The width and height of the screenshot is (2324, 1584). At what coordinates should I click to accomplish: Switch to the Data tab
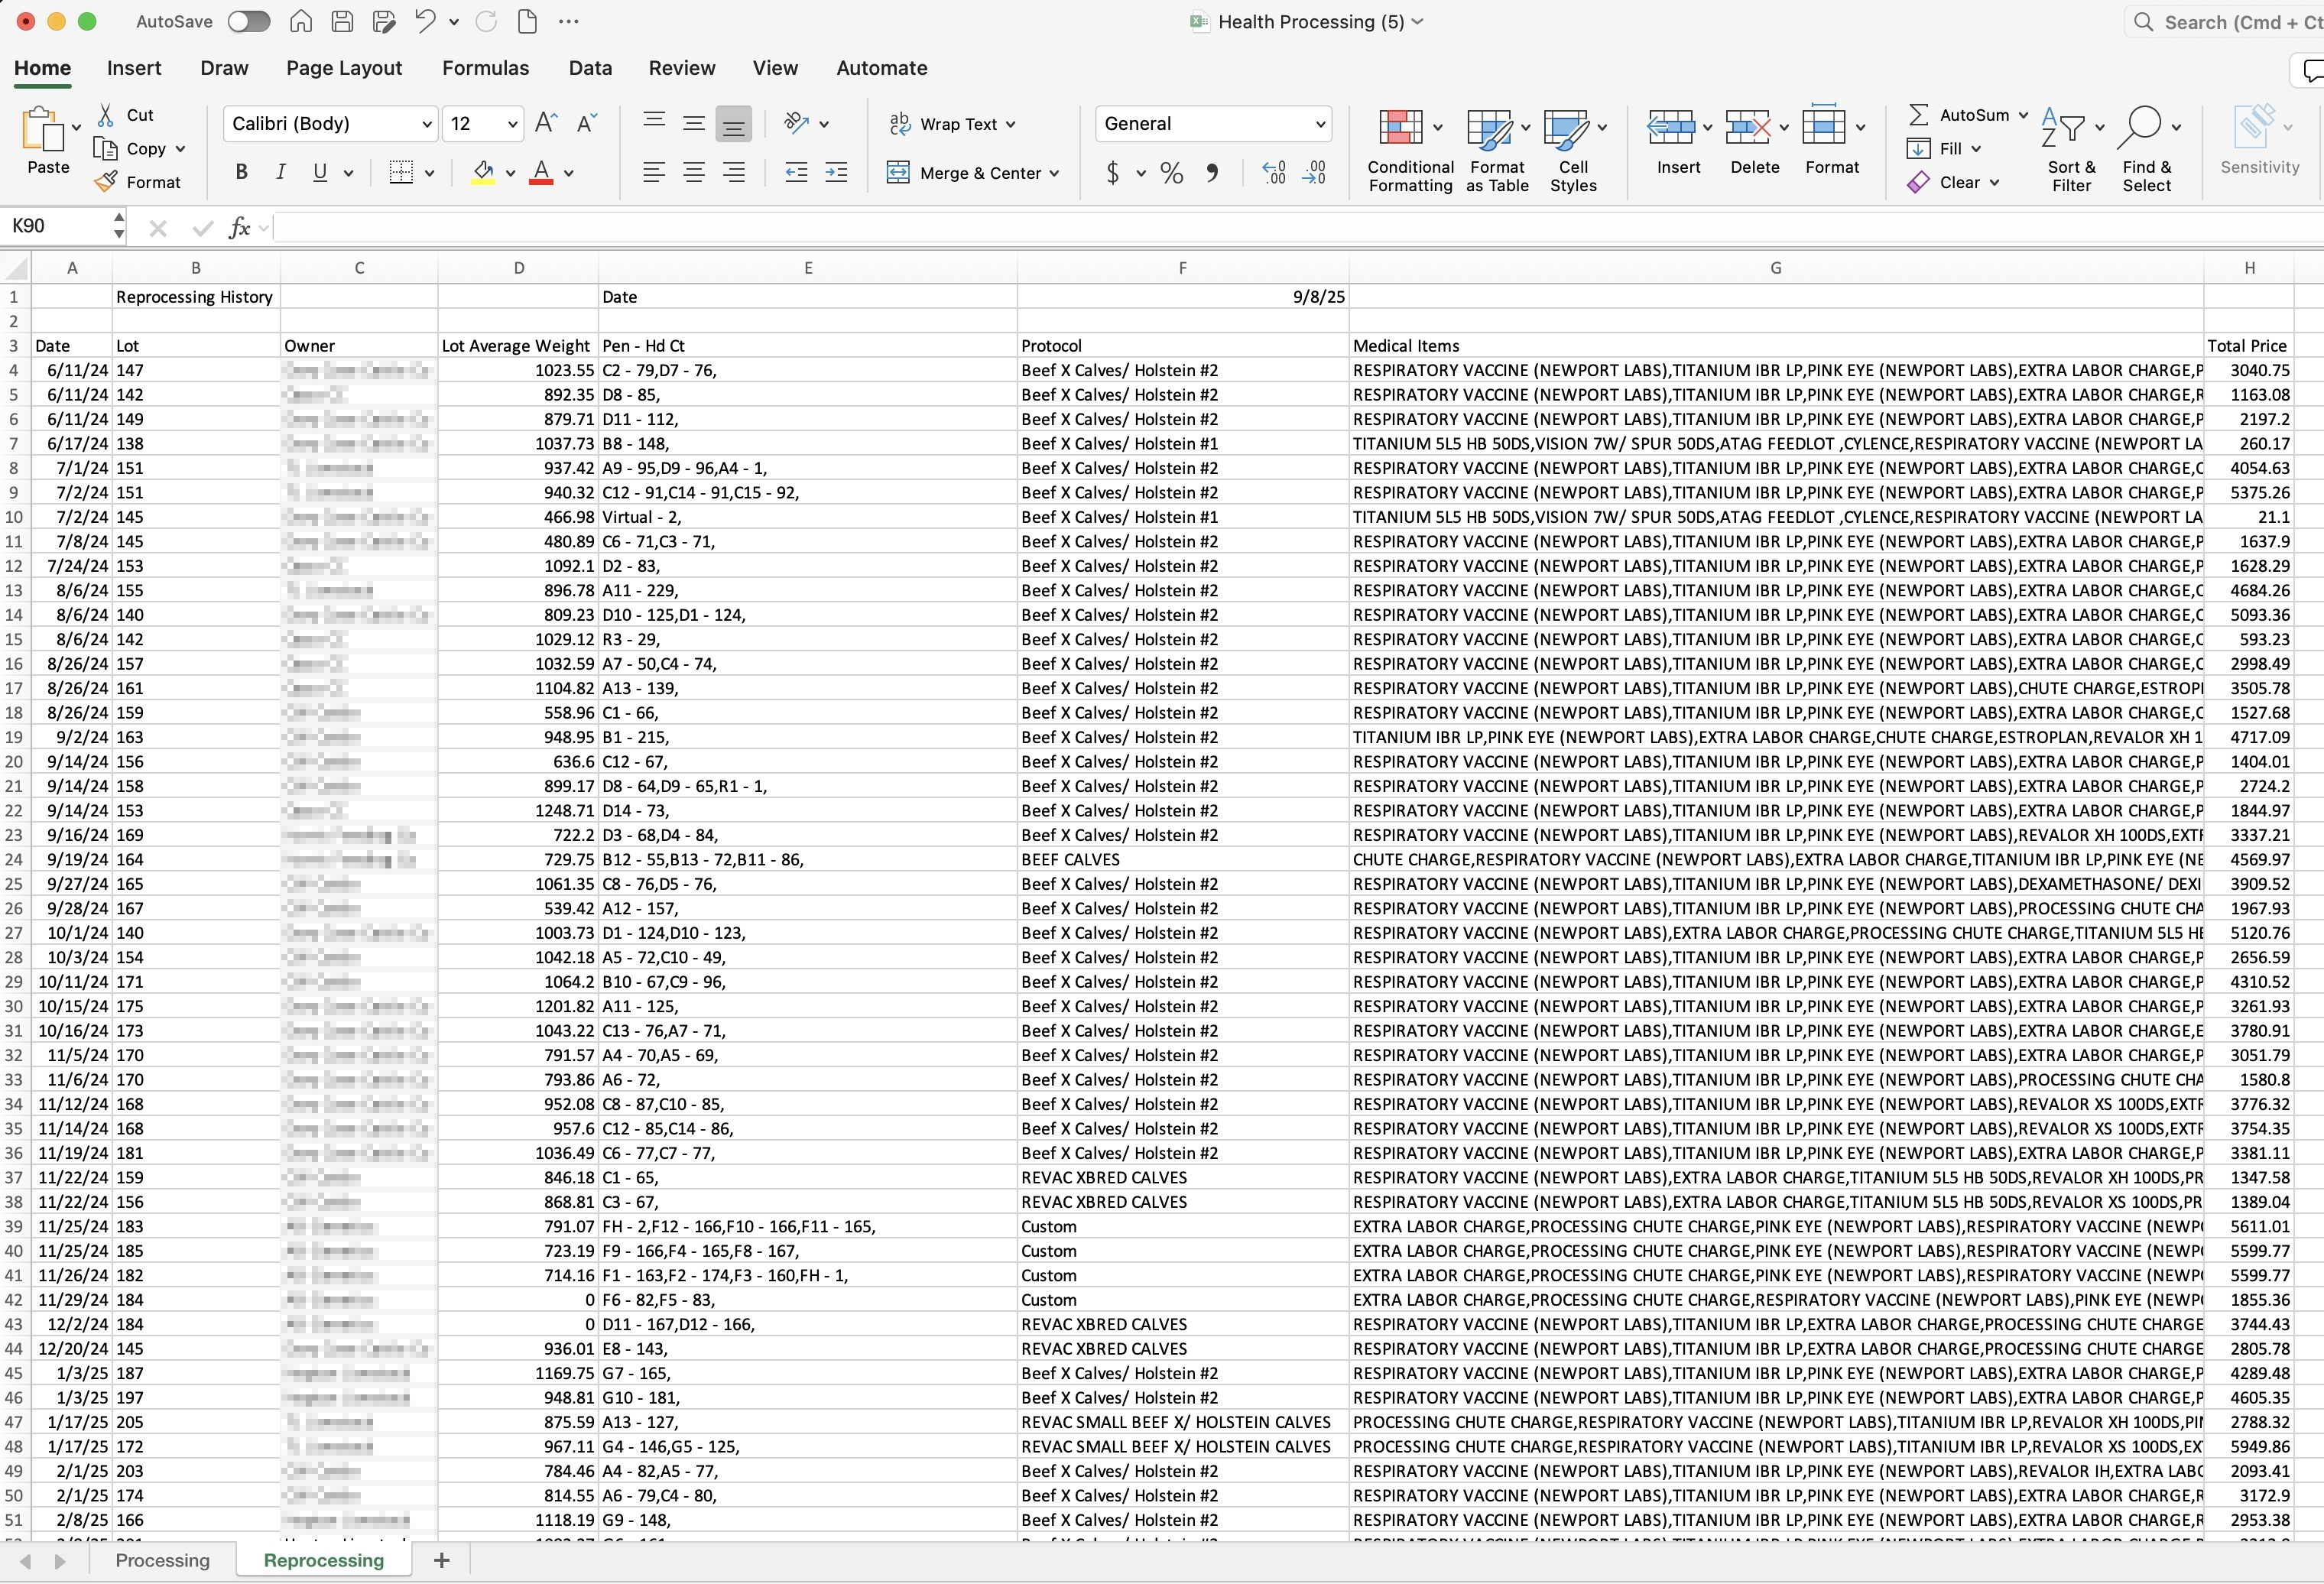pyautogui.click(x=590, y=68)
